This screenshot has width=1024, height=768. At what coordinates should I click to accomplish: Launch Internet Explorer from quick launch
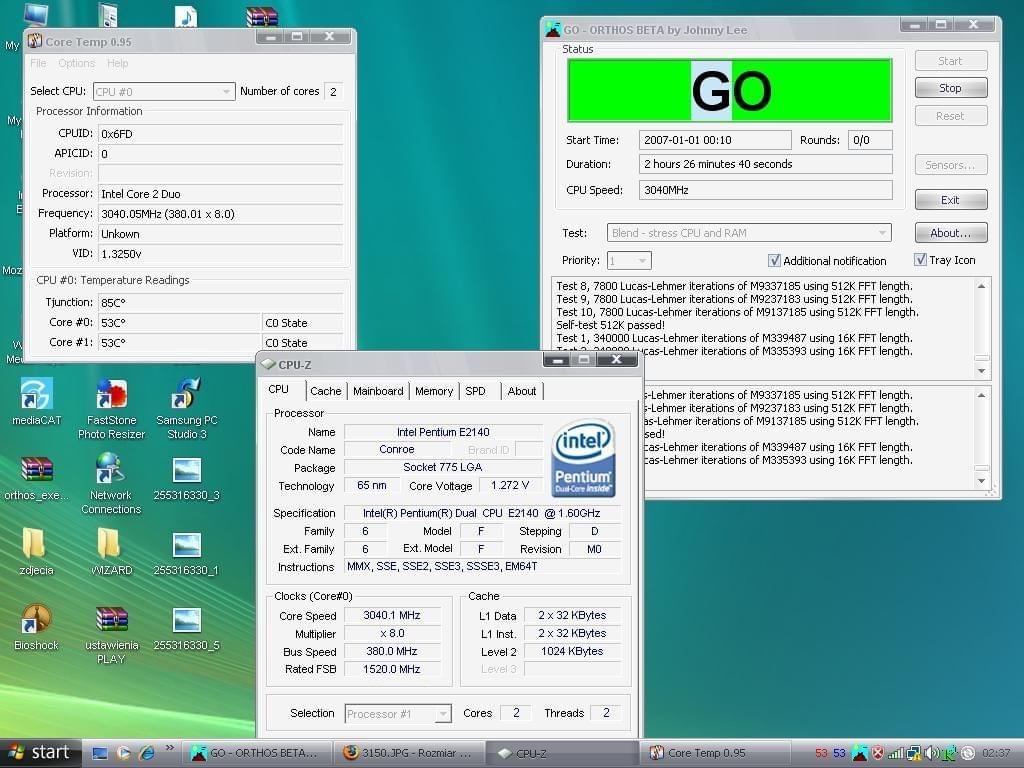click(x=148, y=754)
